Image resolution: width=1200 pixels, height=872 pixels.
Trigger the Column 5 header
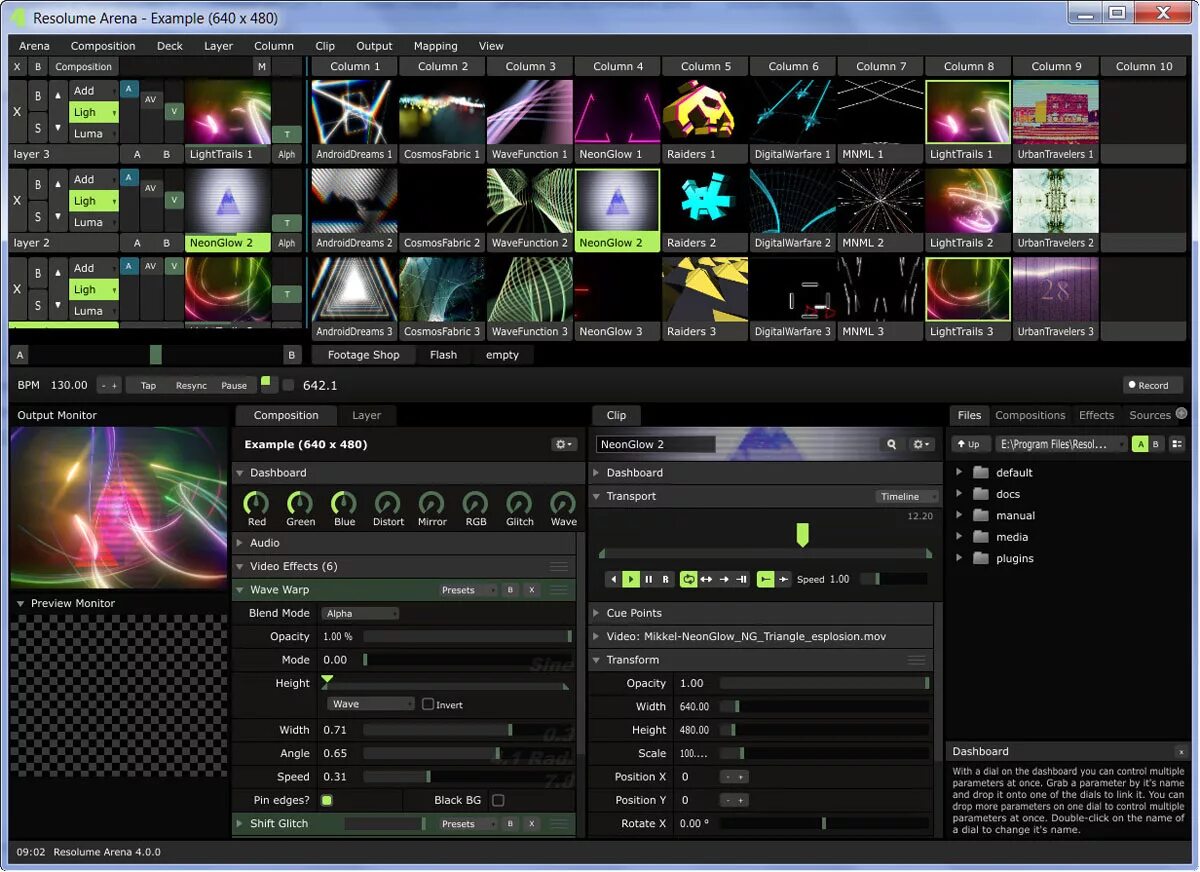tap(705, 67)
